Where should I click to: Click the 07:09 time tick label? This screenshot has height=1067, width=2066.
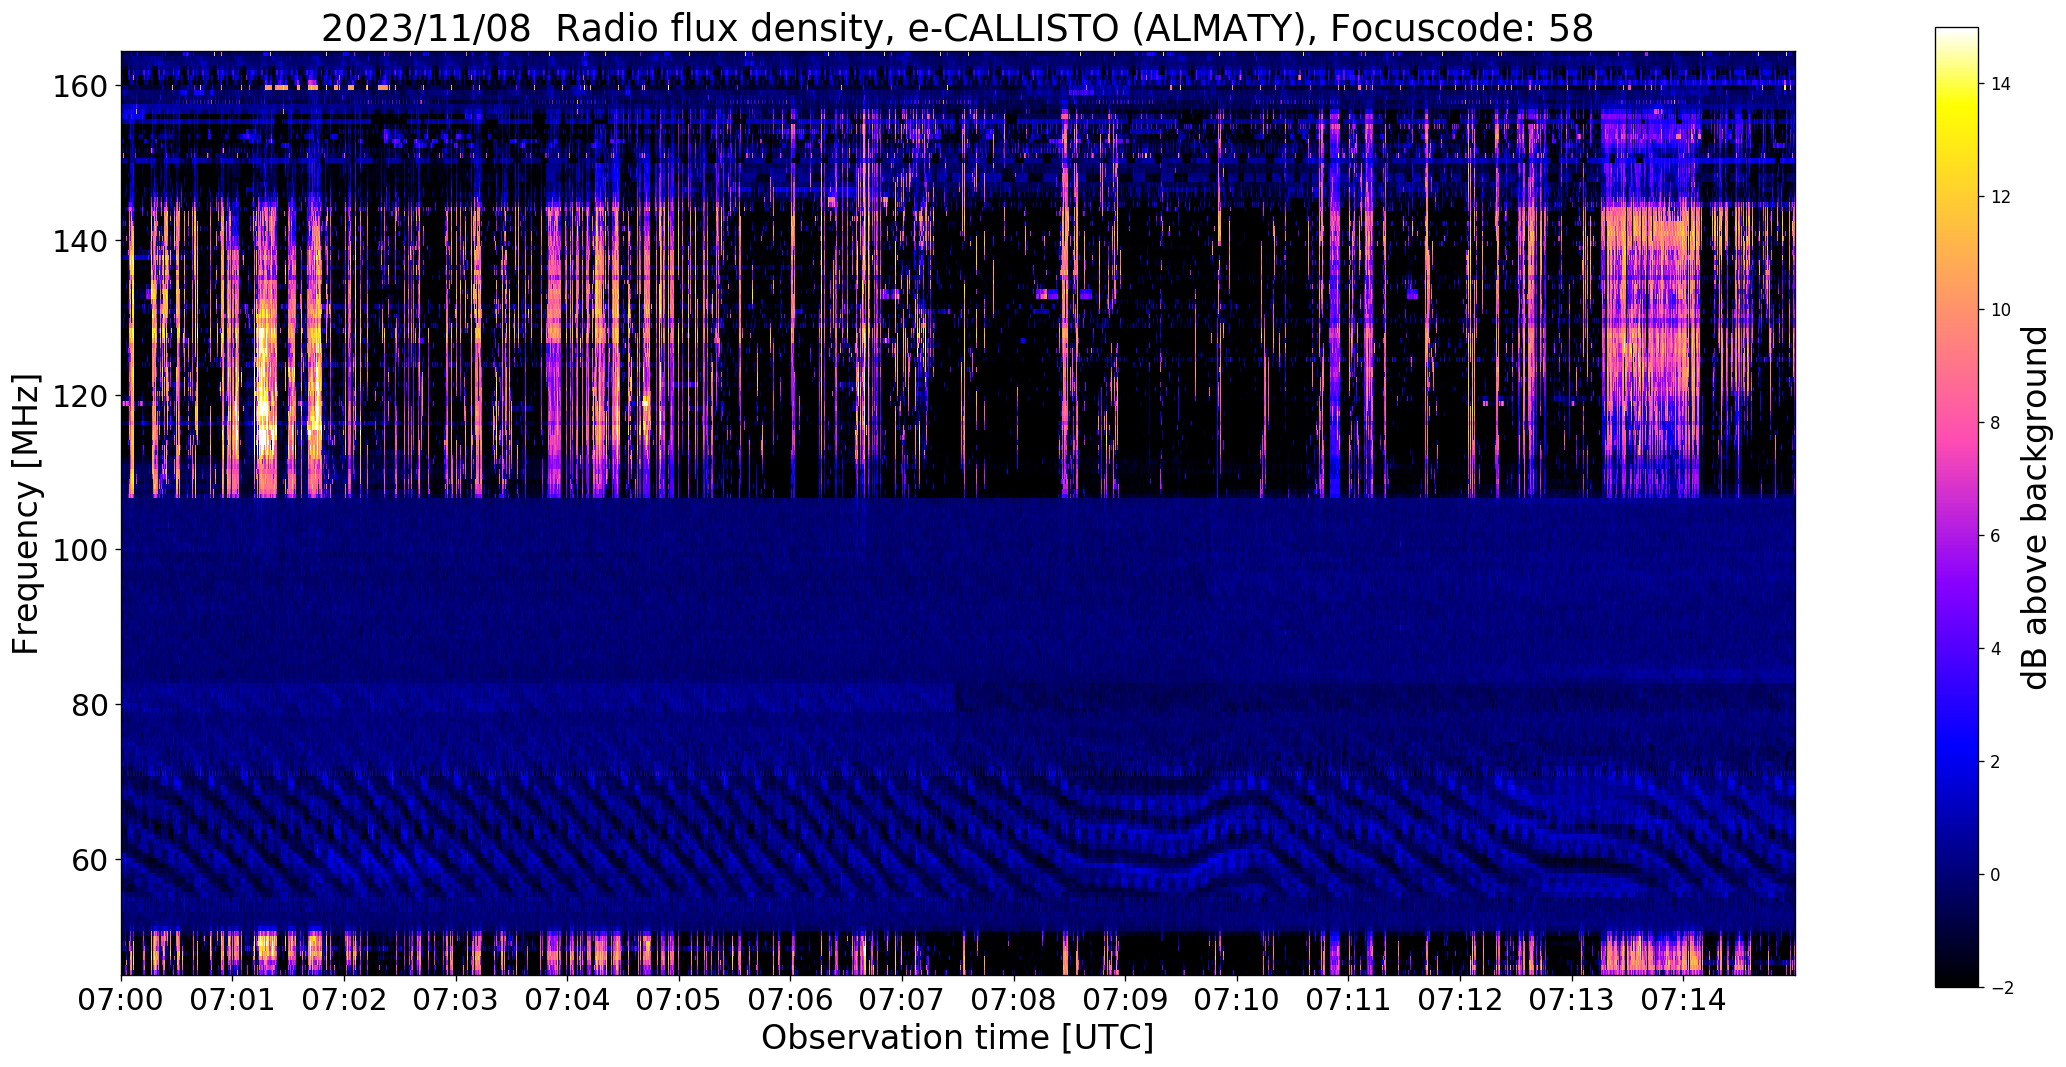tap(1126, 999)
